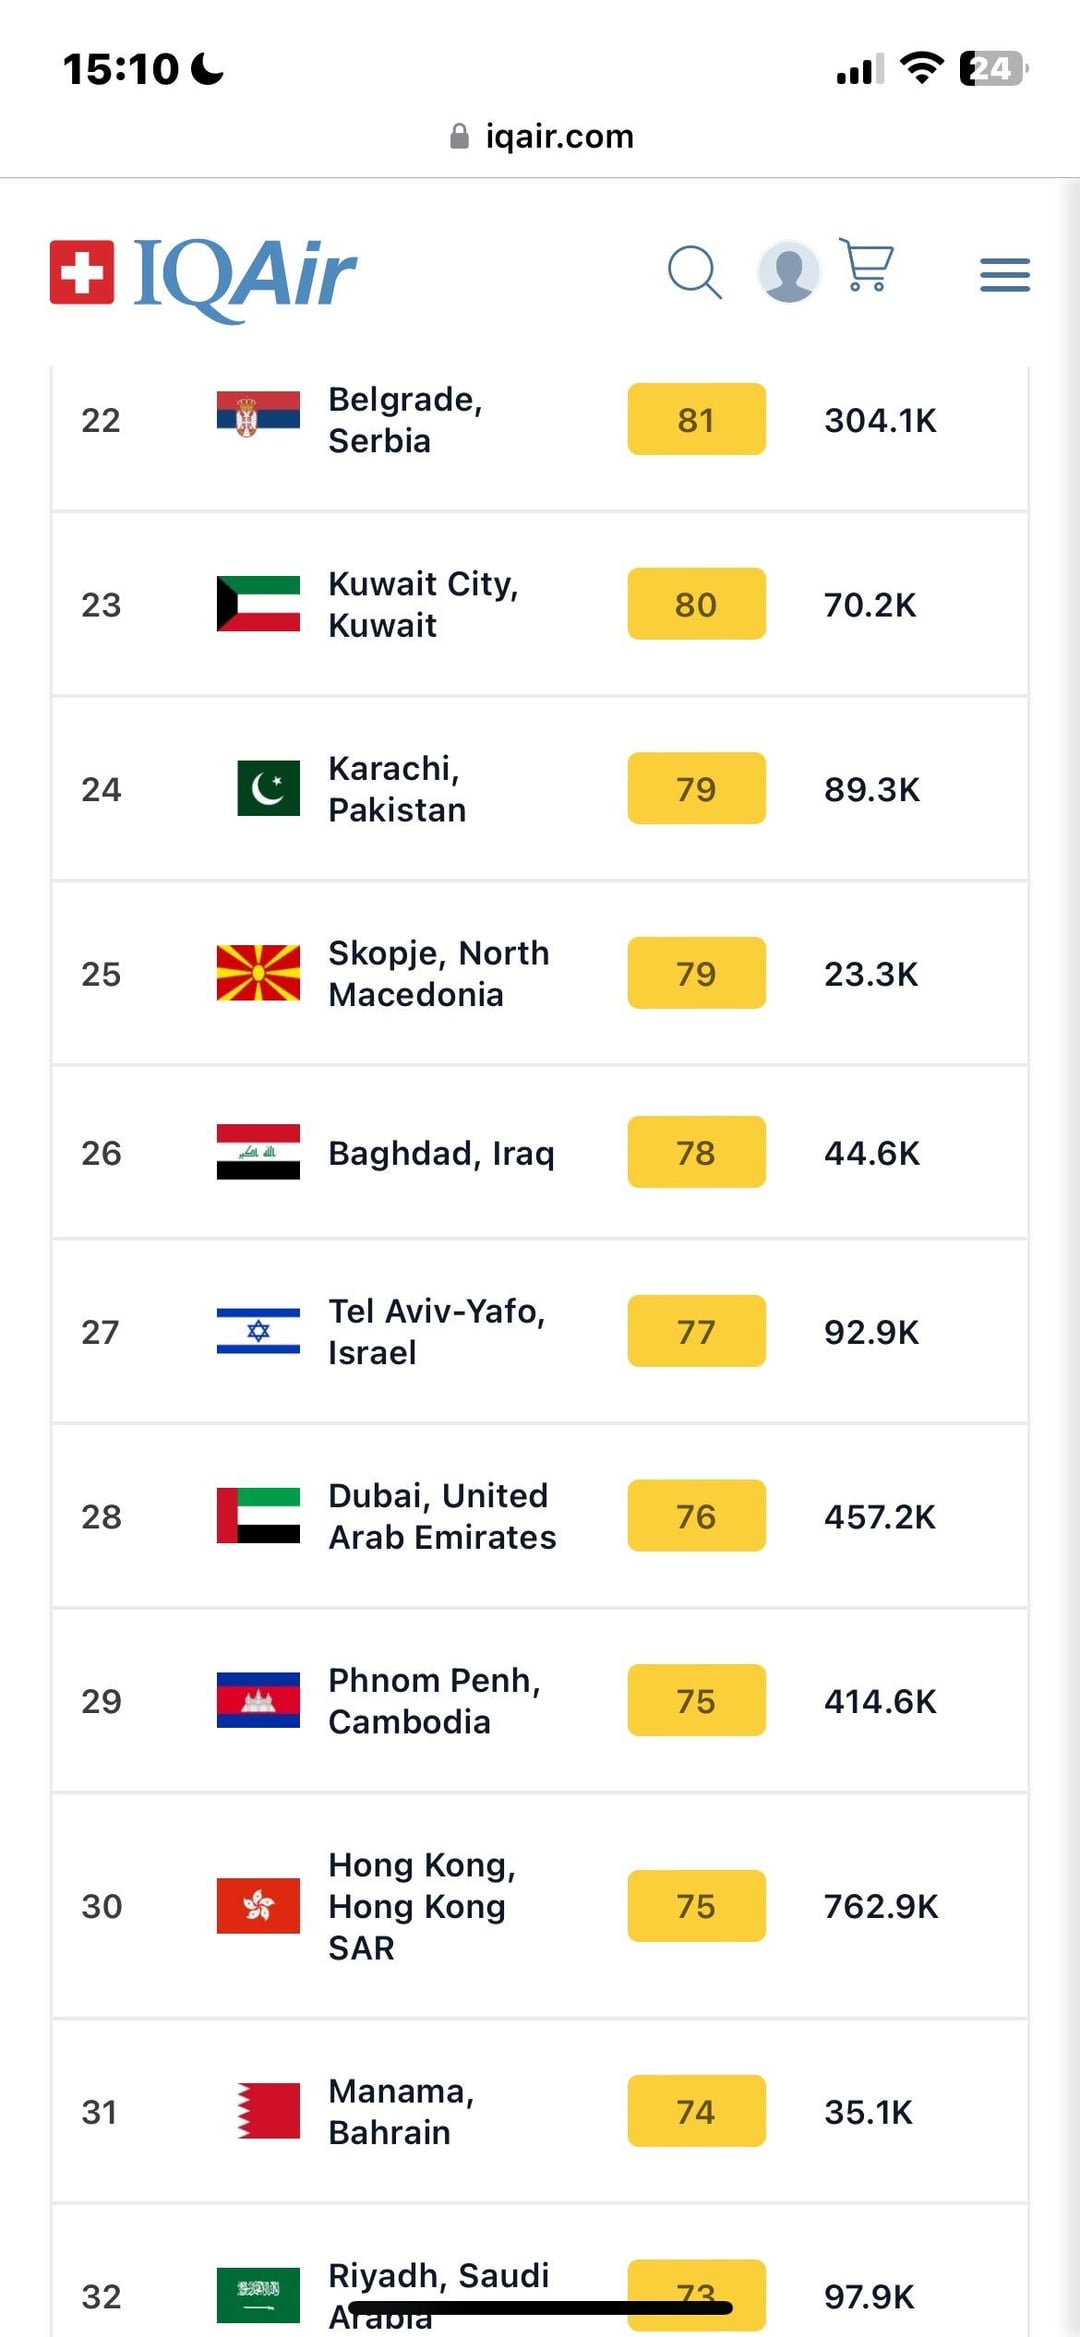
Task: Click the IQAir logo
Action: (x=203, y=276)
